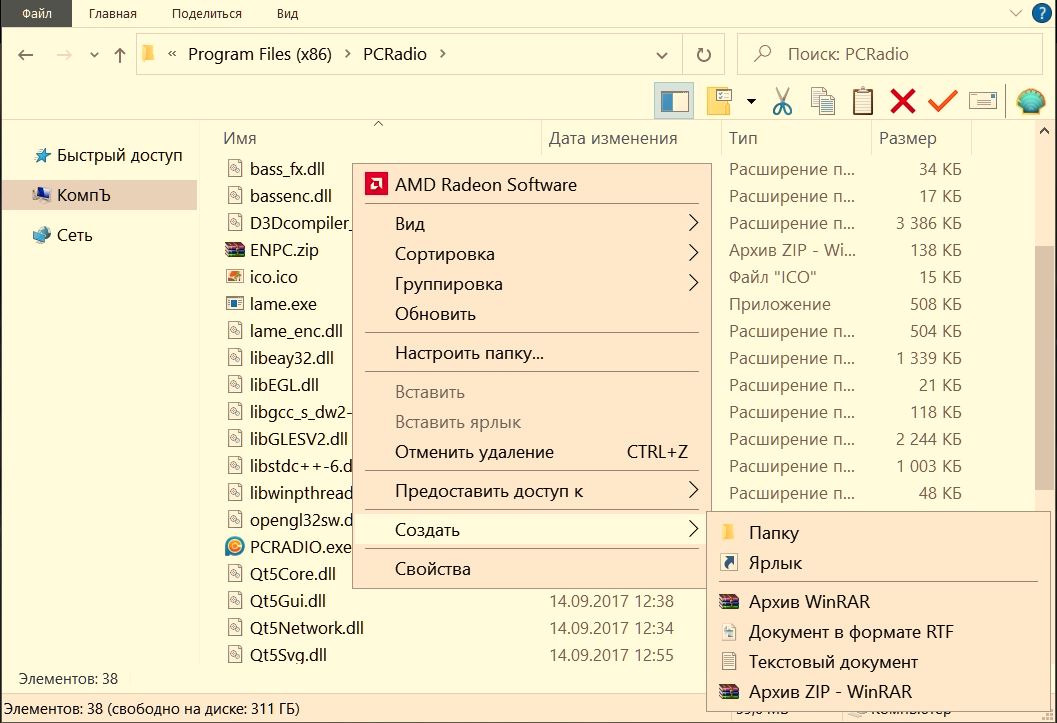The width and height of the screenshot is (1057, 723).
Task: Create new Архив ZIP - WinRAR
Action: (x=878, y=691)
